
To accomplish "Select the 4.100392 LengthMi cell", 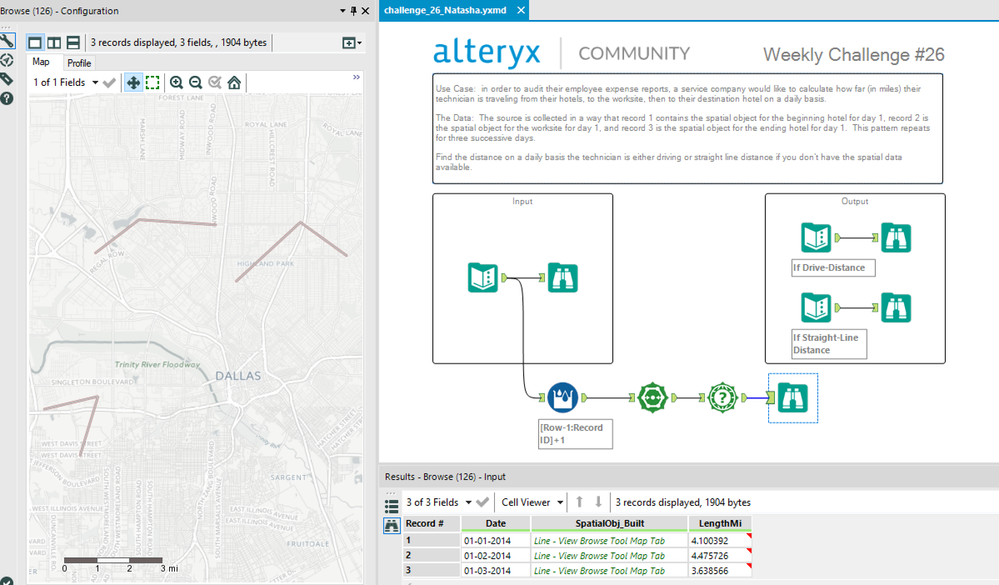I will (720, 540).
